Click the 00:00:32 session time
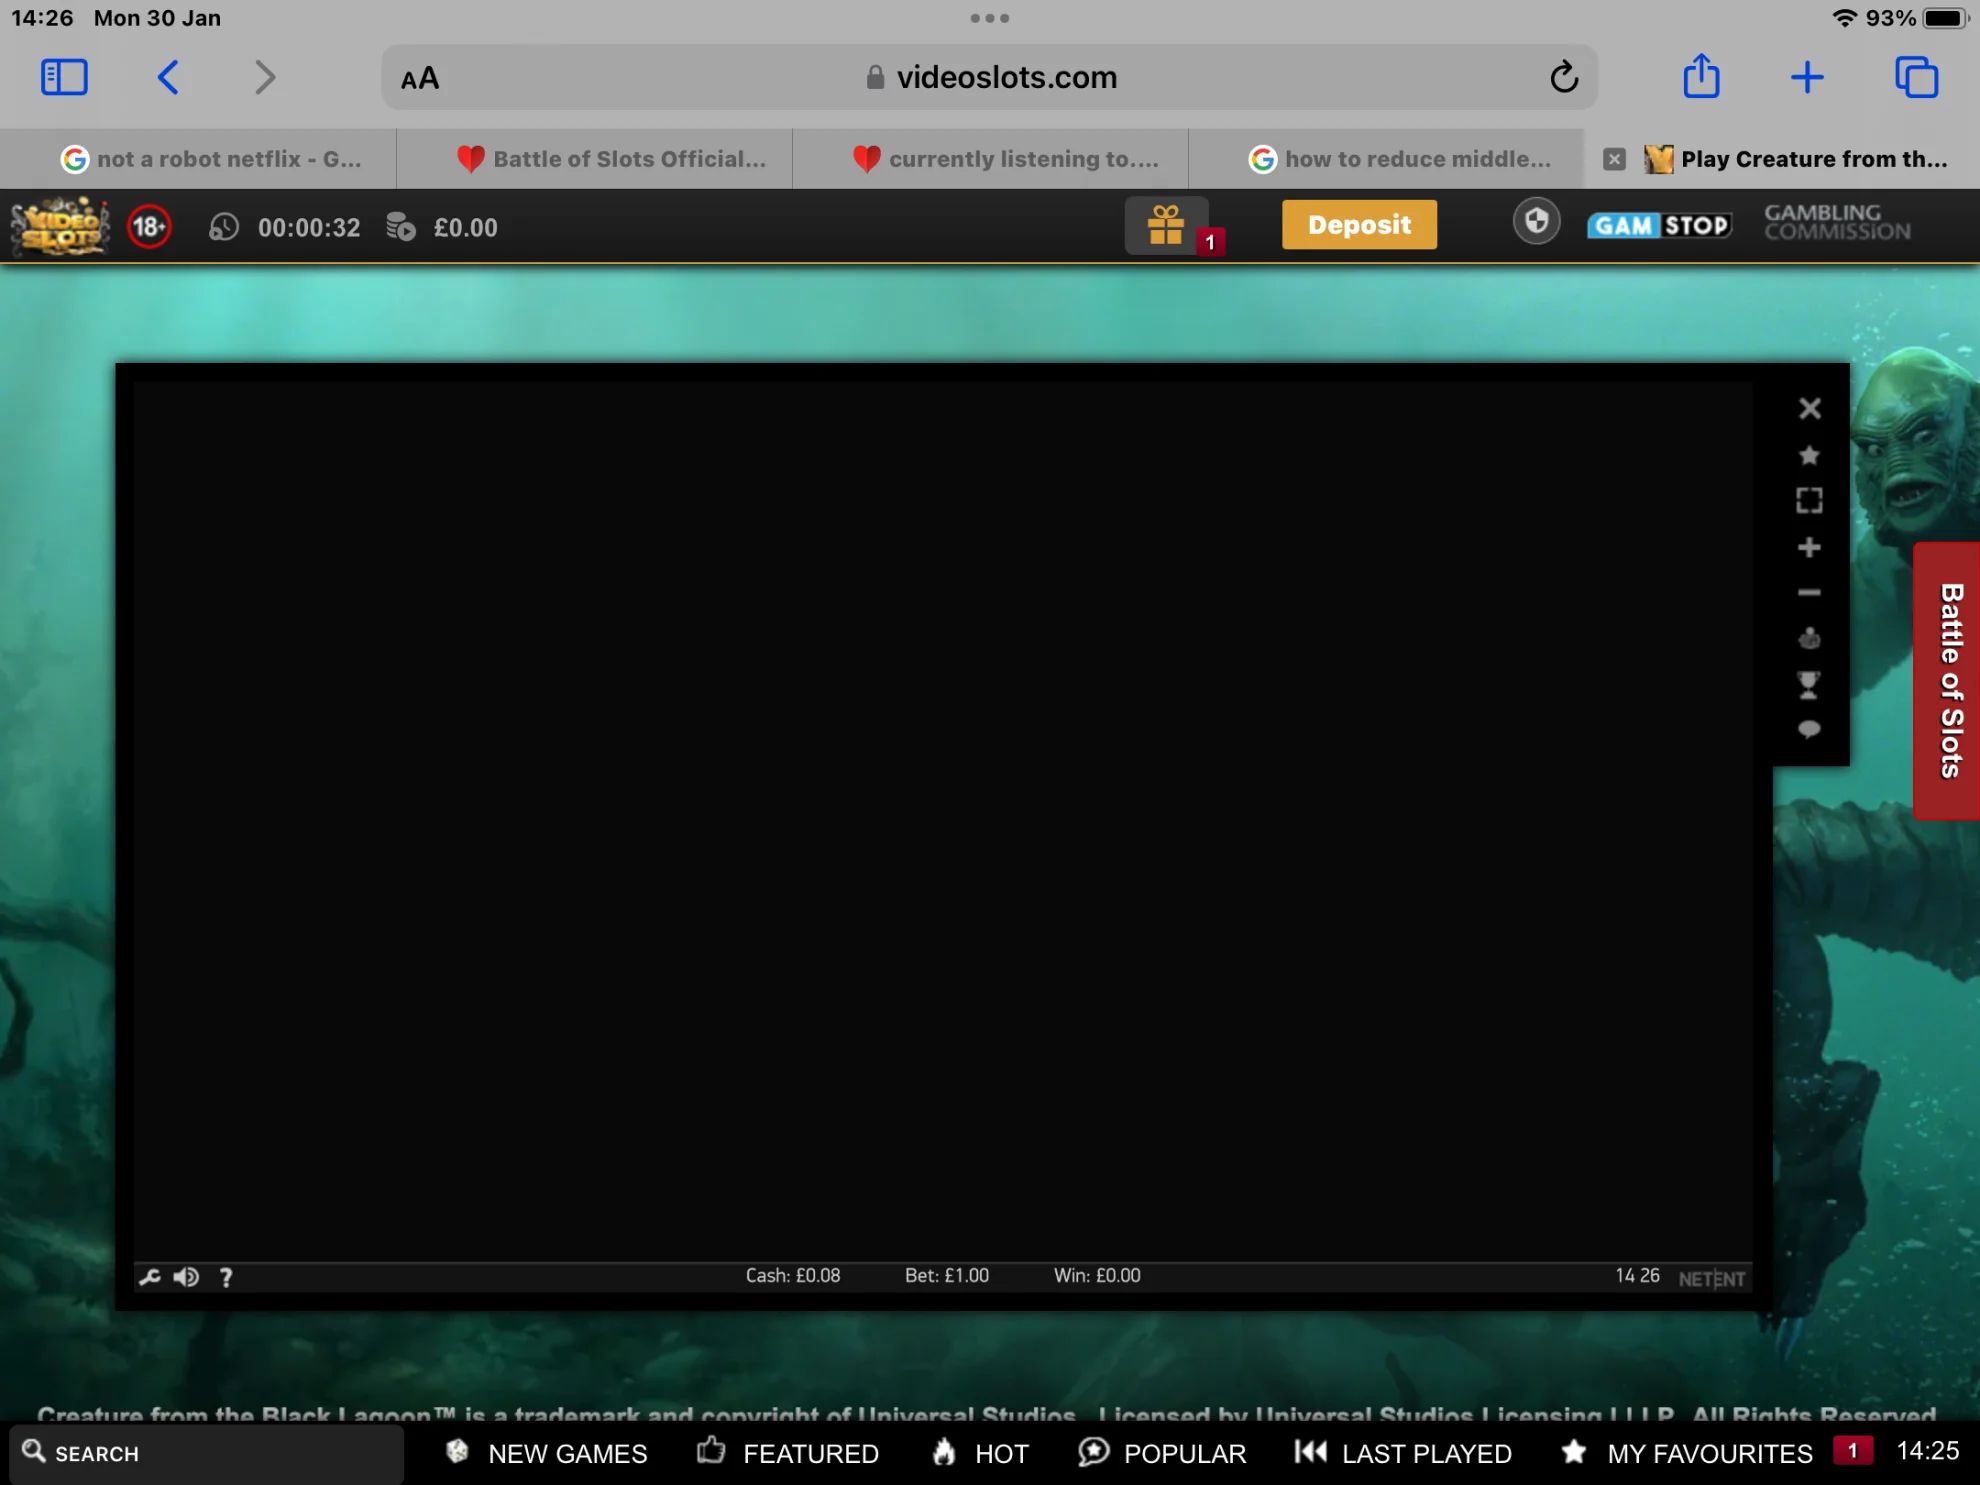 pyautogui.click(x=309, y=228)
